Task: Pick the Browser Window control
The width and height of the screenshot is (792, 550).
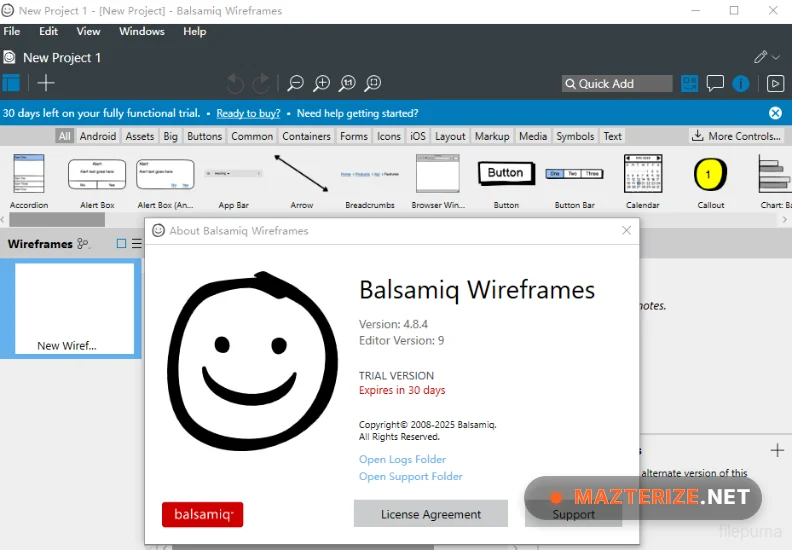Action: click(438, 182)
